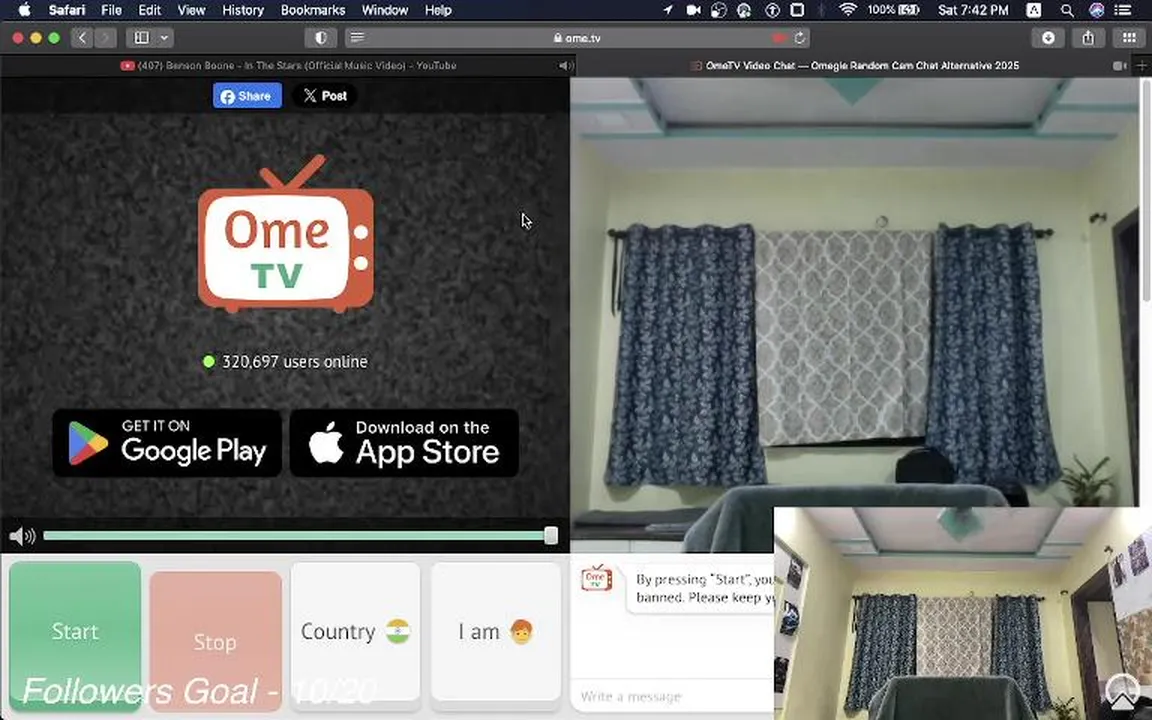Open Spotlight search in menu bar
Screen dimensions: 1152x720
point(1067,10)
